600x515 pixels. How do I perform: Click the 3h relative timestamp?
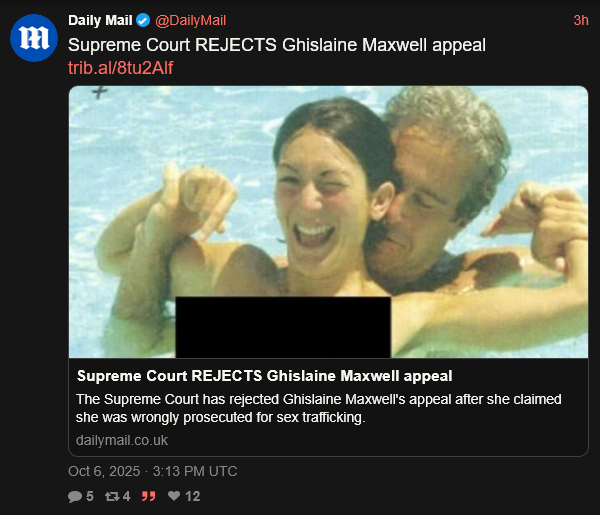[581, 20]
